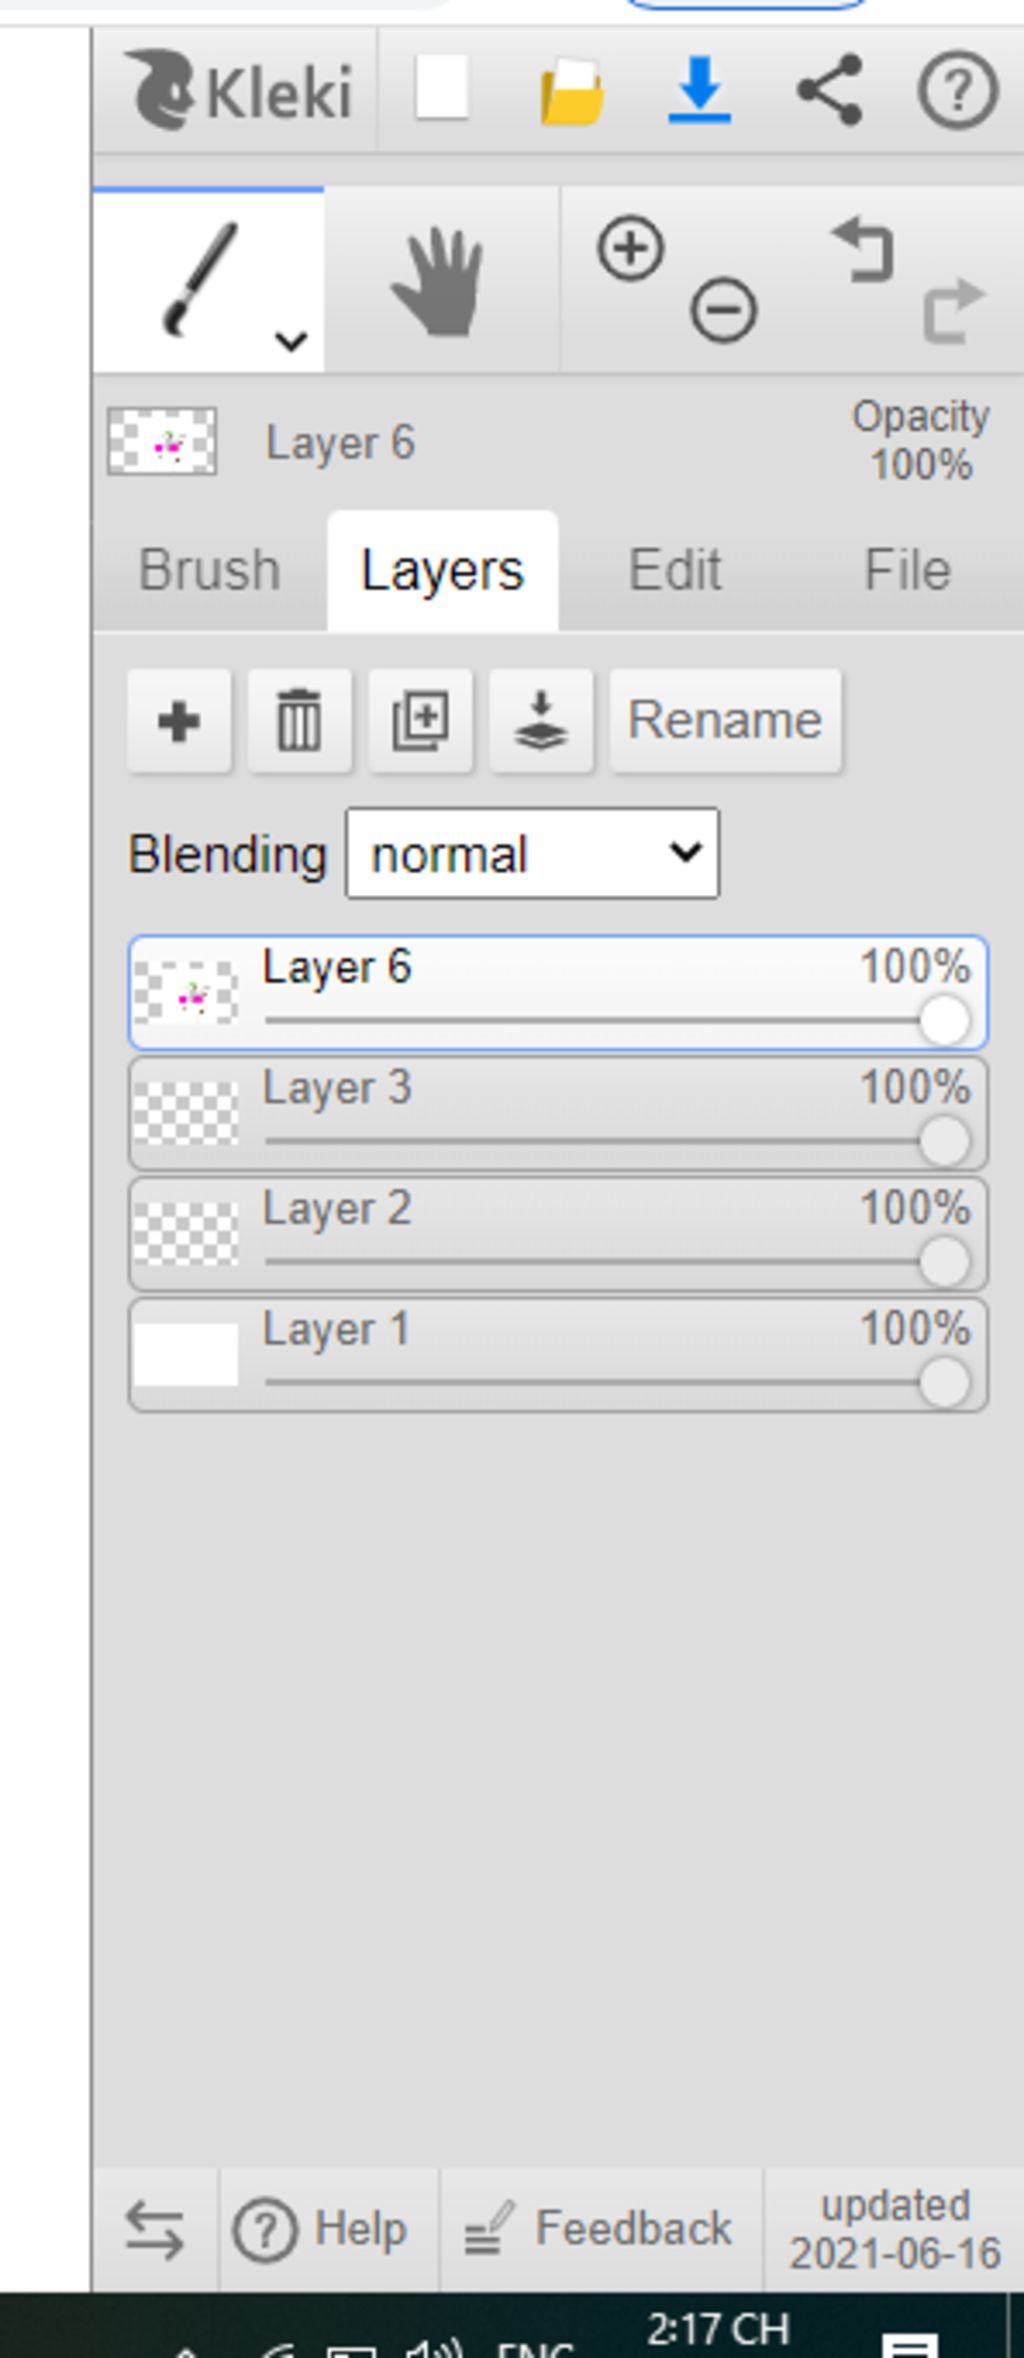This screenshot has width=1024, height=2358.
Task: Switch to the Brush tab
Action: pos(210,570)
